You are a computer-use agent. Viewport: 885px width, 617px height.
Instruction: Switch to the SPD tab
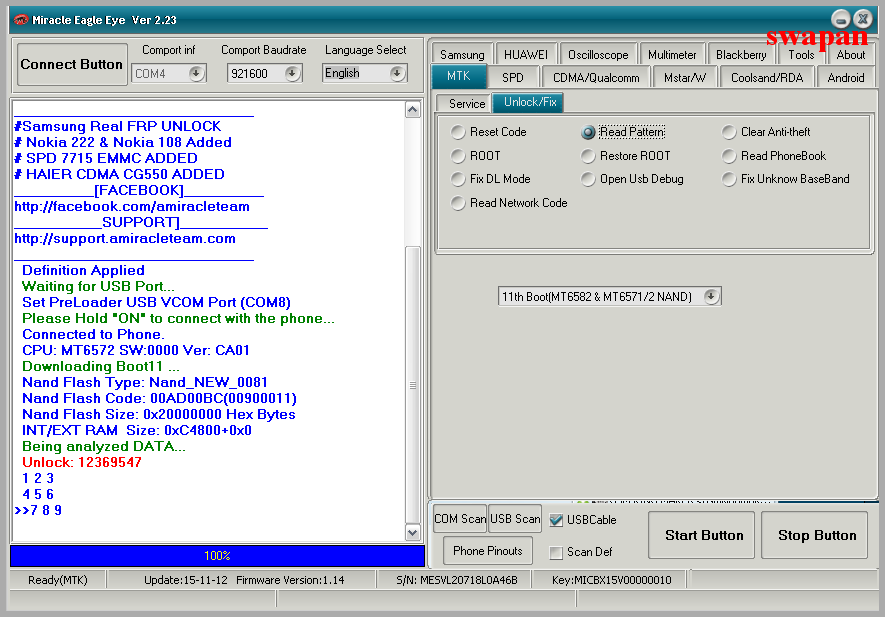click(513, 77)
